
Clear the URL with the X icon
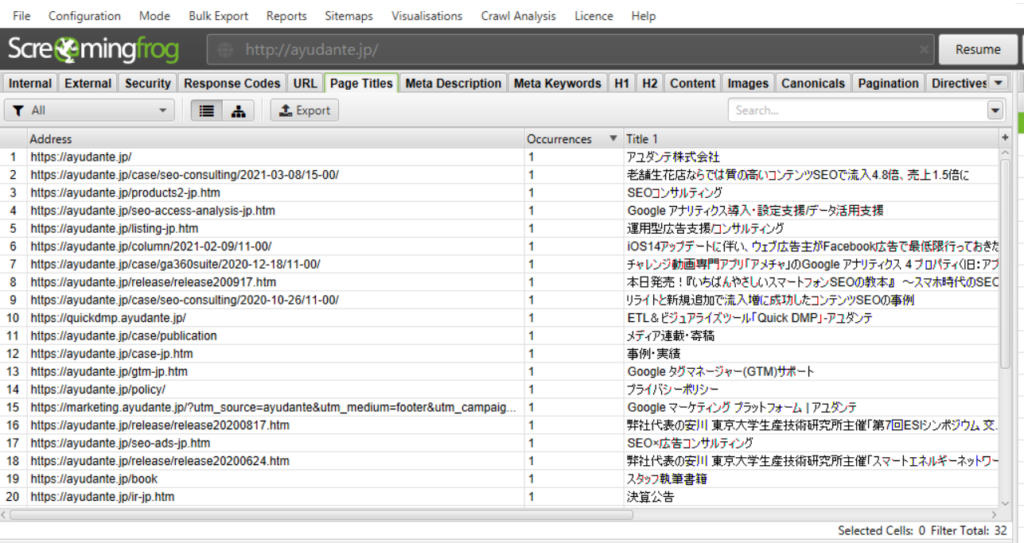pyautogui.click(x=923, y=50)
